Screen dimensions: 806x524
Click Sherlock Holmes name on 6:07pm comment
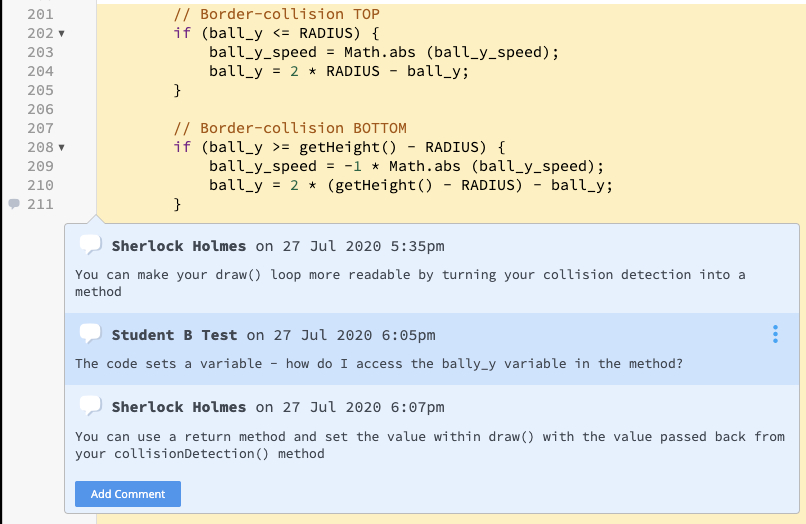coord(178,407)
